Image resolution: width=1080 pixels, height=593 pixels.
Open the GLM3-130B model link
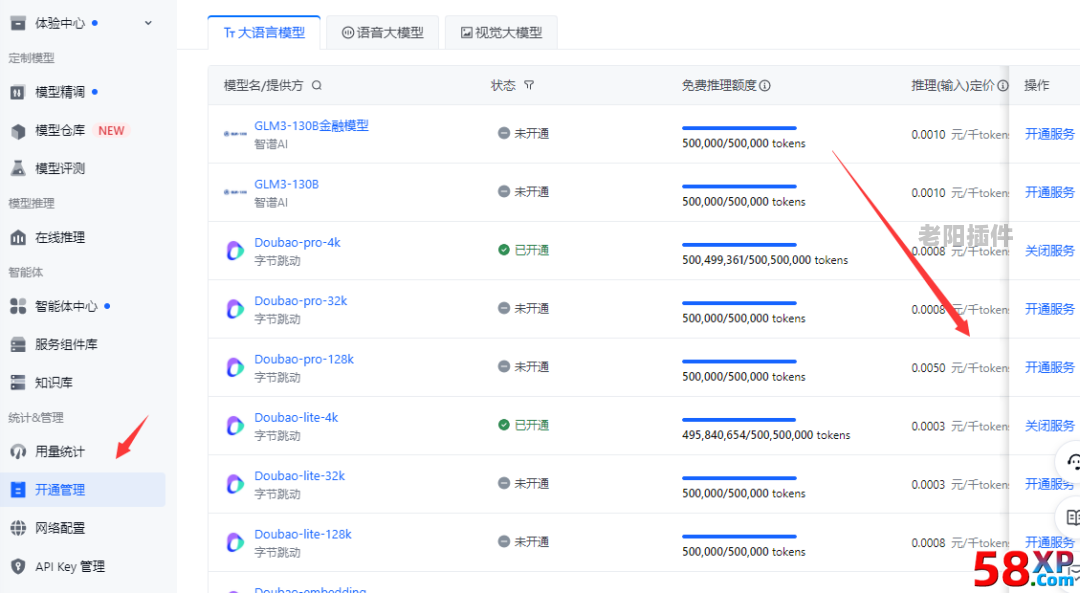[x=287, y=184]
